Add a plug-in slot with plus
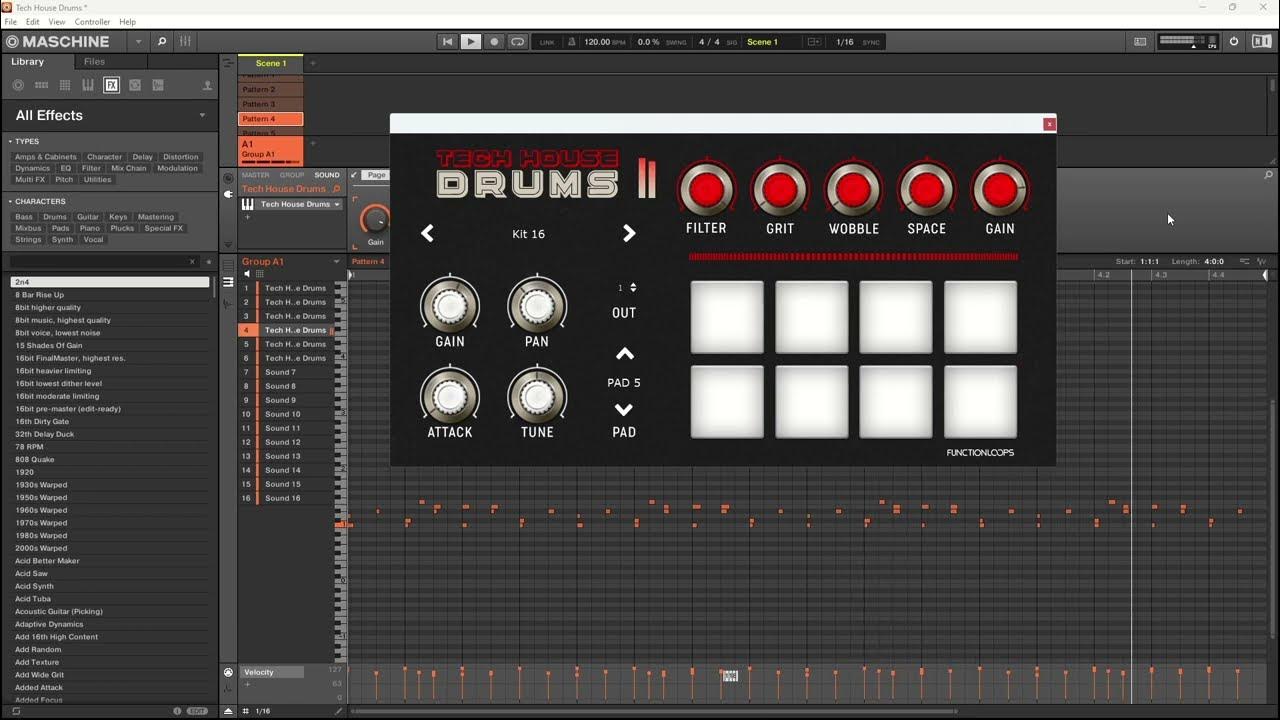Image resolution: width=1280 pixels, height=720 pixels. [247, 217]
